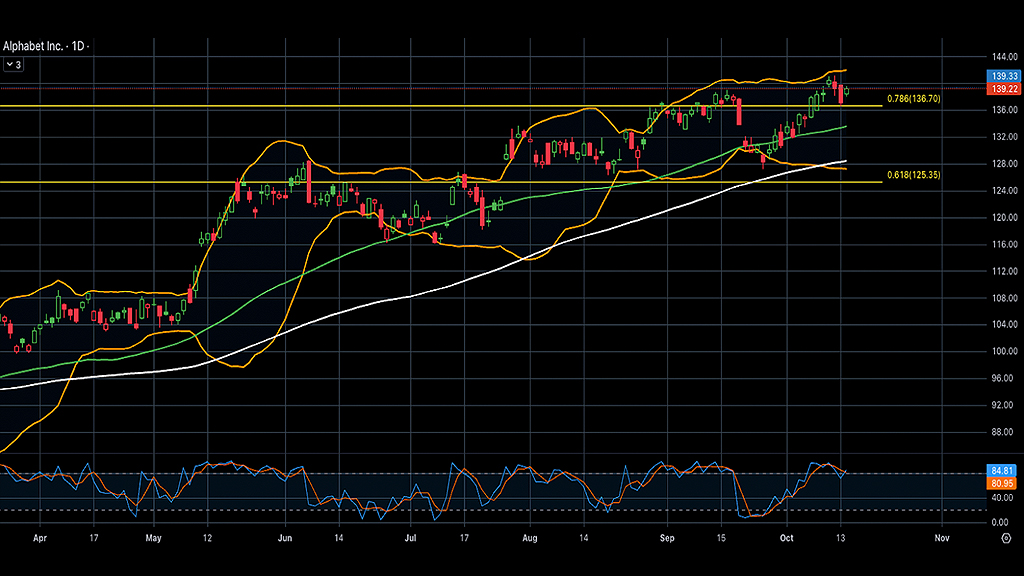
Task: Click the 124.00 price axis label
Action: coord(1004,190)
